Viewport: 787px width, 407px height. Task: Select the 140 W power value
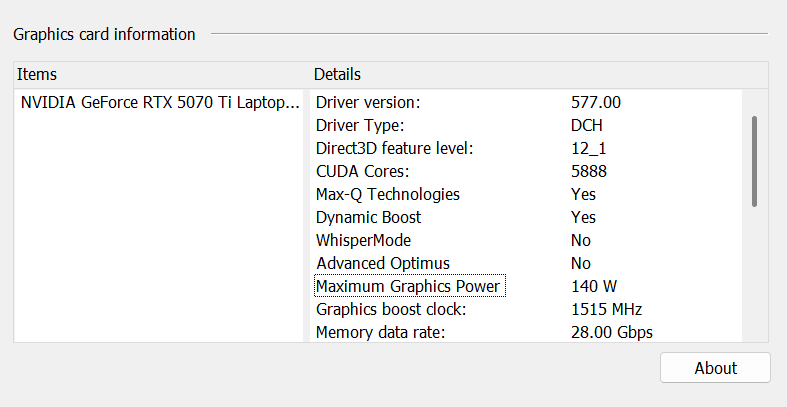click(x=594, y=287)
